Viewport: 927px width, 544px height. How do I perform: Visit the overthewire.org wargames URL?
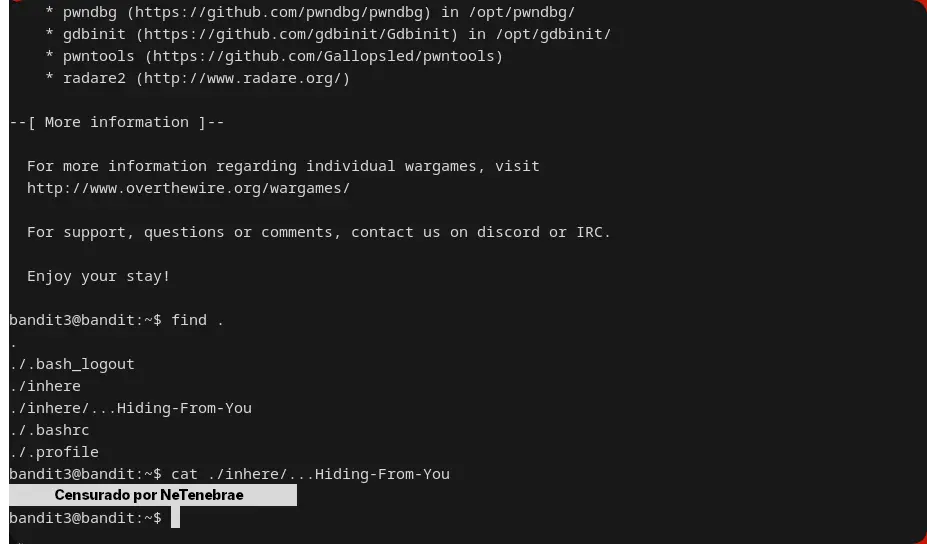188,188
